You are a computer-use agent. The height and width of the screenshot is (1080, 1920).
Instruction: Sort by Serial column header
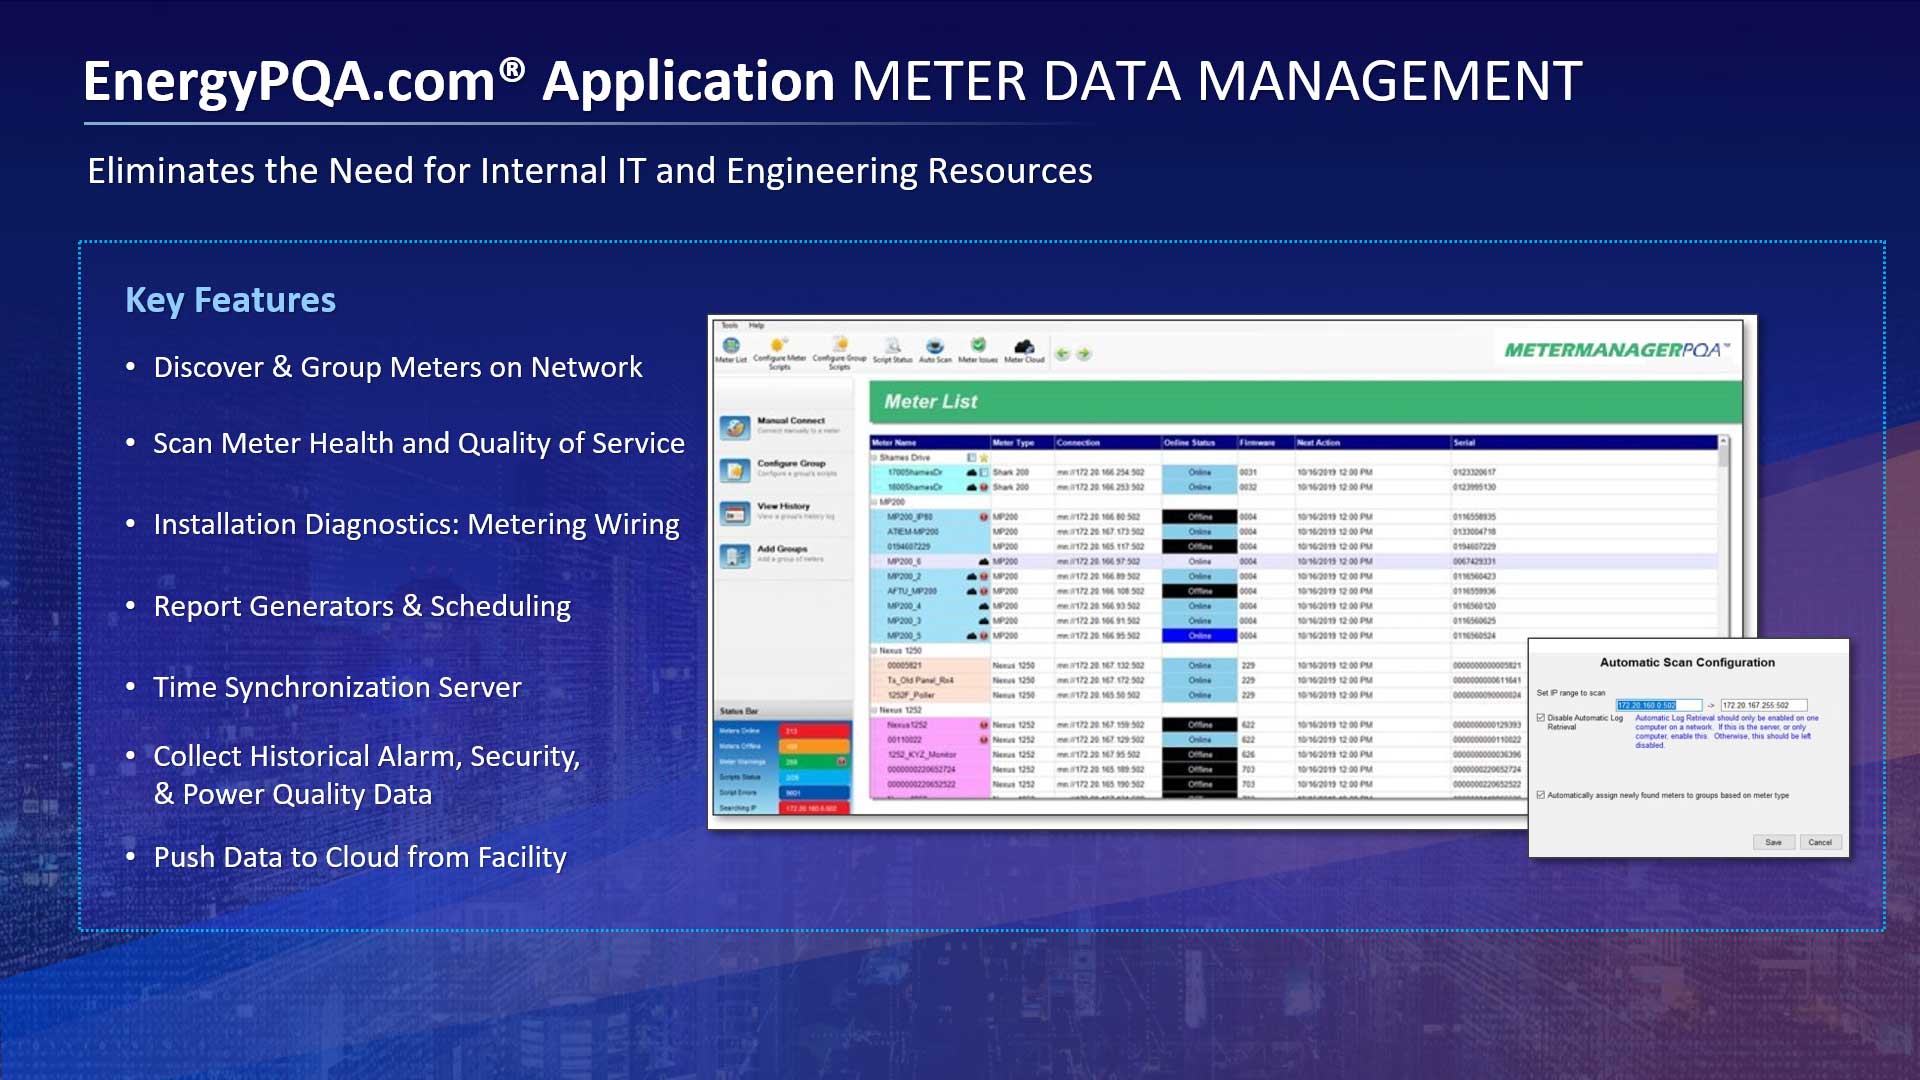point(1584,442)
